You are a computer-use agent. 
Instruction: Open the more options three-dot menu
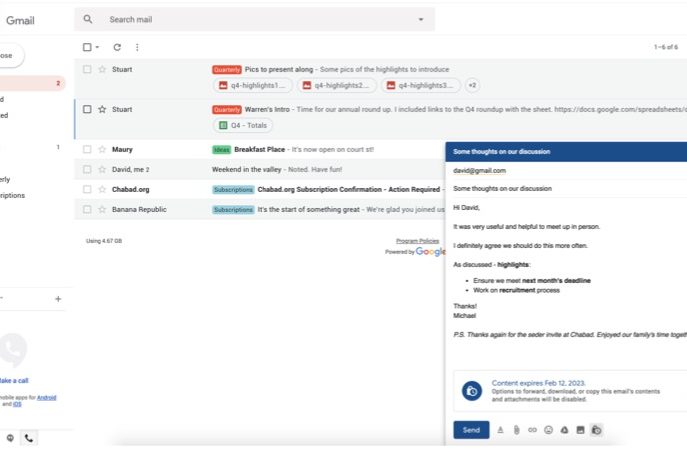coord(137,47)
